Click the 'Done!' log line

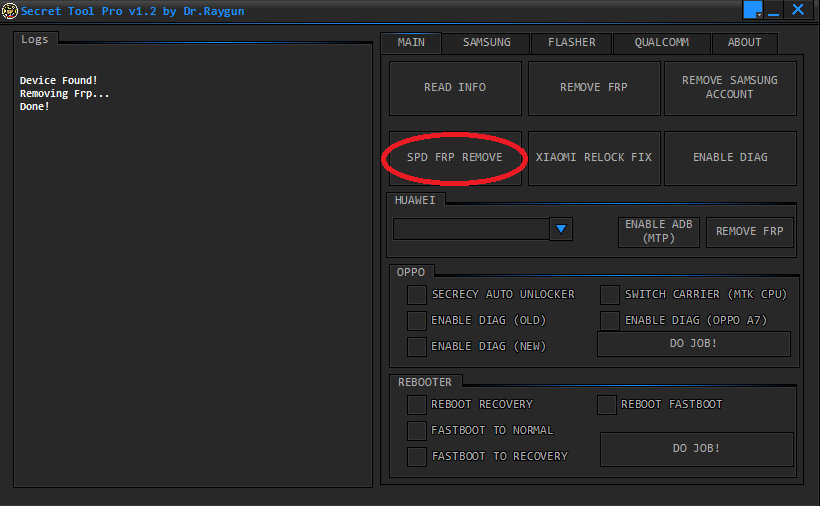35,107
